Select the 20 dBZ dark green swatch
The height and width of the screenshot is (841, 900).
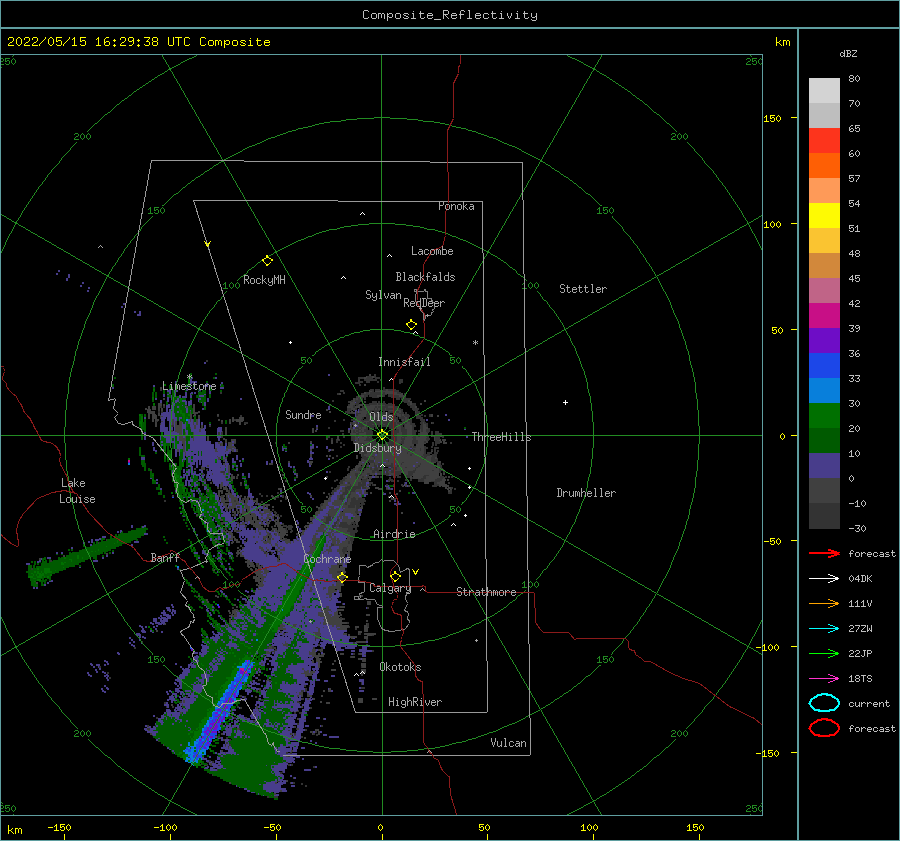[x=824, y=440]
